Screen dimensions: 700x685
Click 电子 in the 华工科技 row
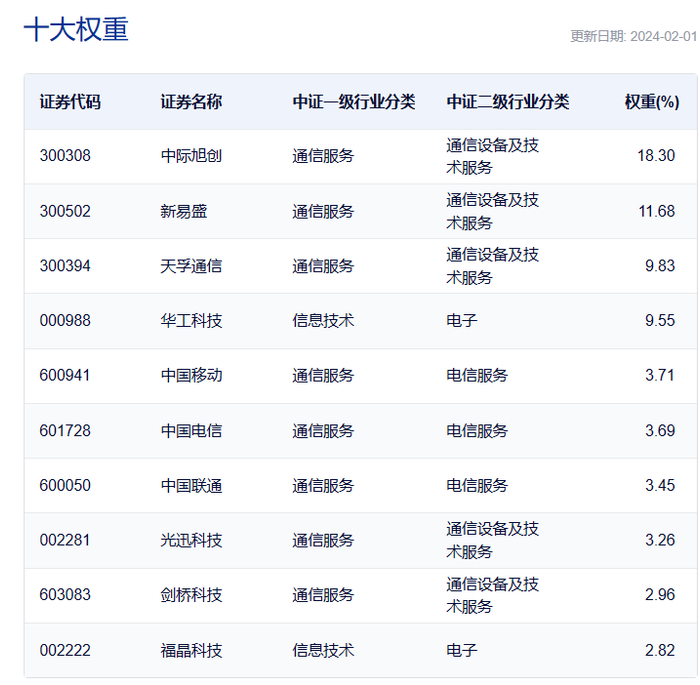462,321
